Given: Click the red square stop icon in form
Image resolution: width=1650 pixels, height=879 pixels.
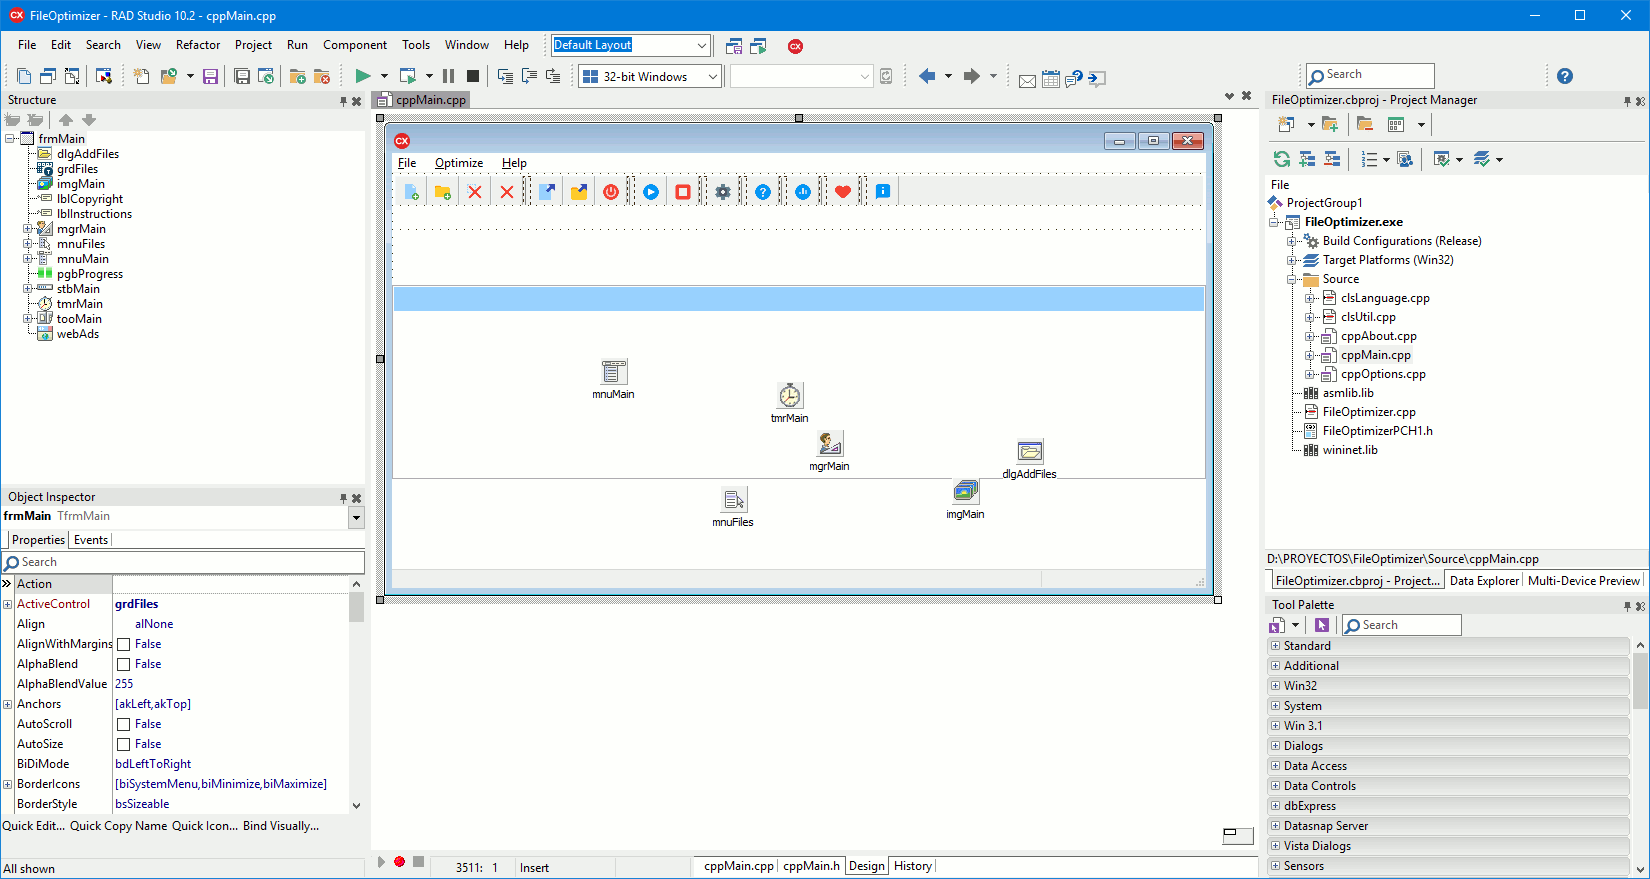Looking at the screenshot, I should (x=683, y=192).
